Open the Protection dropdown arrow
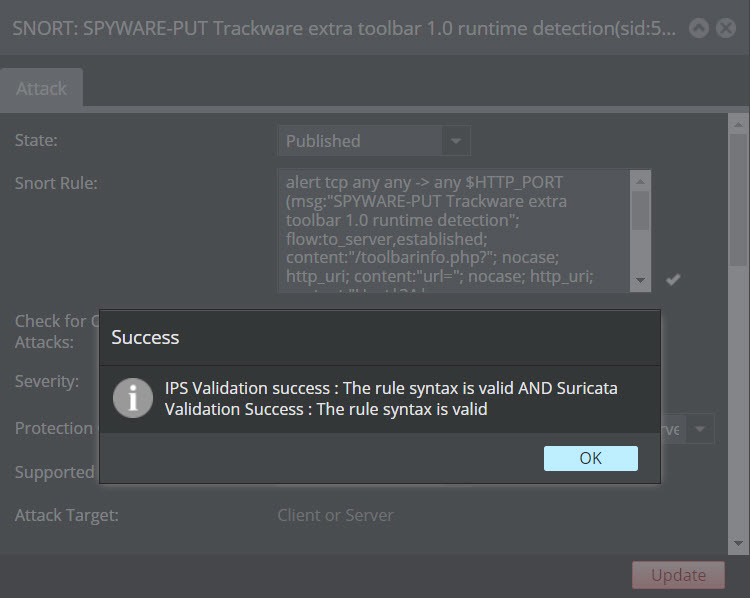Viewport: 750px width, 598px height. [x=700, y=429]
